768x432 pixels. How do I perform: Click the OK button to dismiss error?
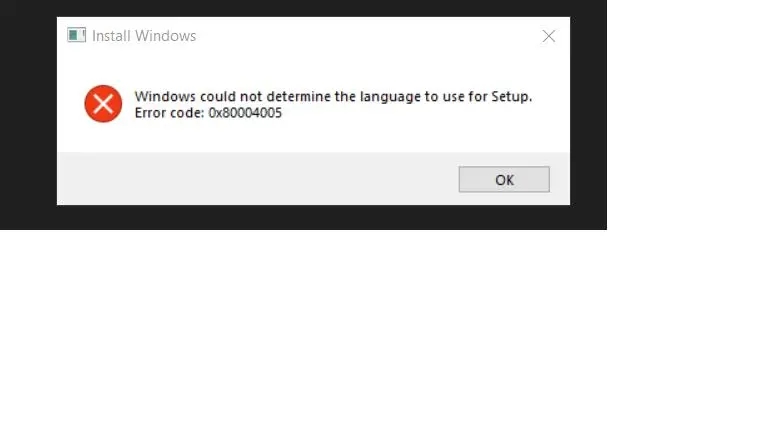[504, 179]
